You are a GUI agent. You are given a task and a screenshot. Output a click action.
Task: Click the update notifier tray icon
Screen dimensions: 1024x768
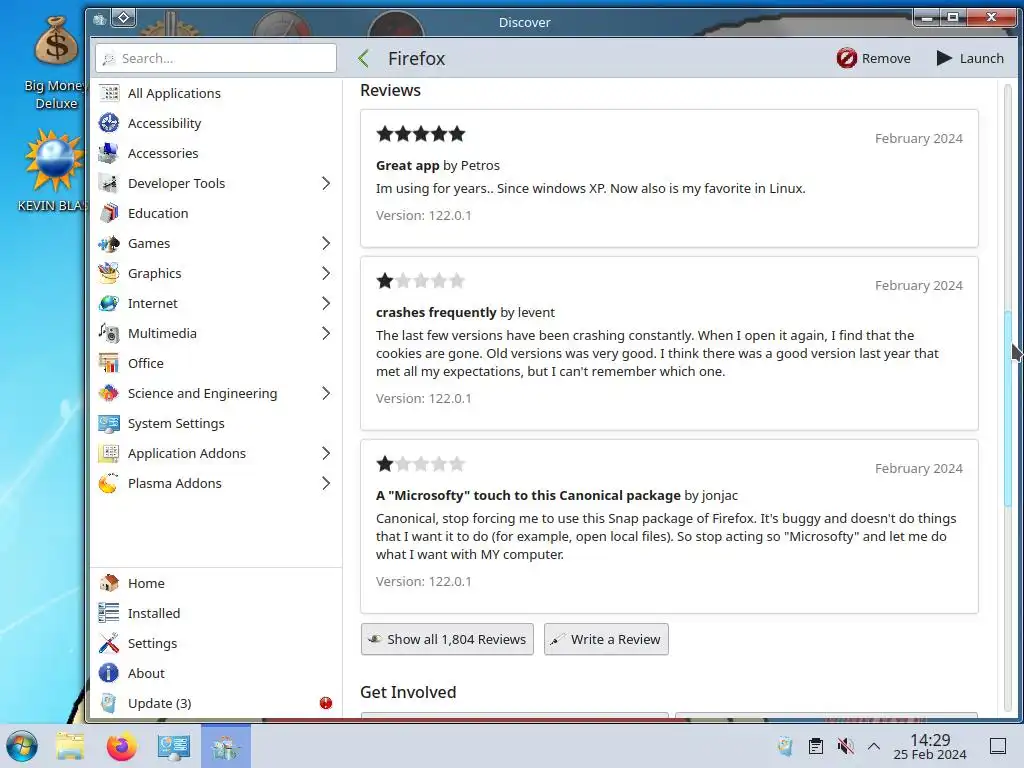pyautogui.click(x=786, y=746)
